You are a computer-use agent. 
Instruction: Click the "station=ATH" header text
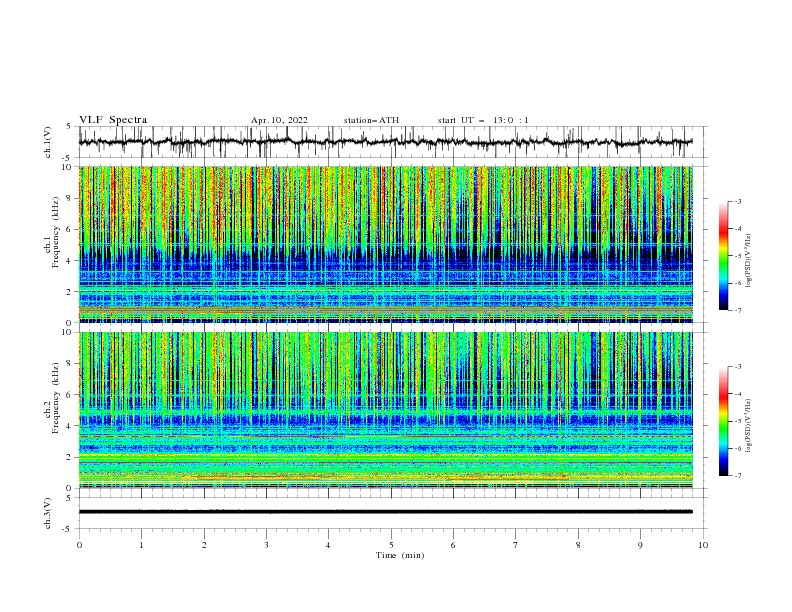(x=371, y=120)
